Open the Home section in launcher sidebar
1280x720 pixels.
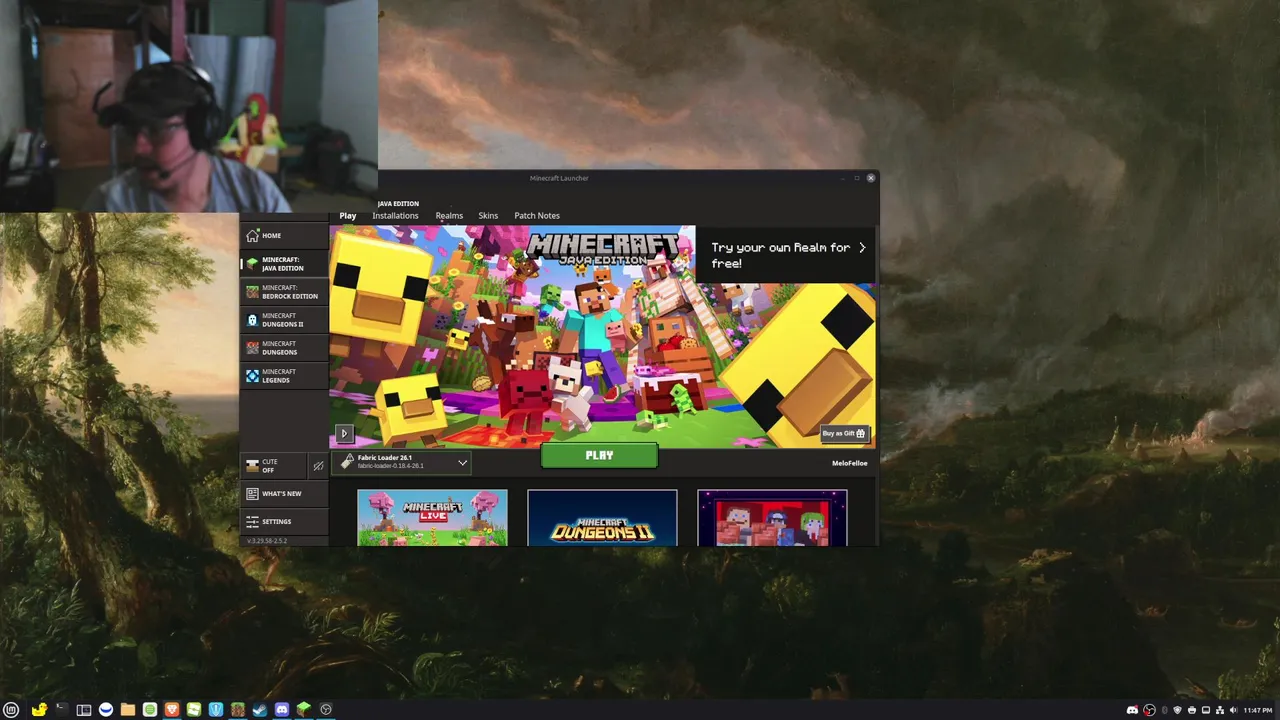(x=284, y=236)
